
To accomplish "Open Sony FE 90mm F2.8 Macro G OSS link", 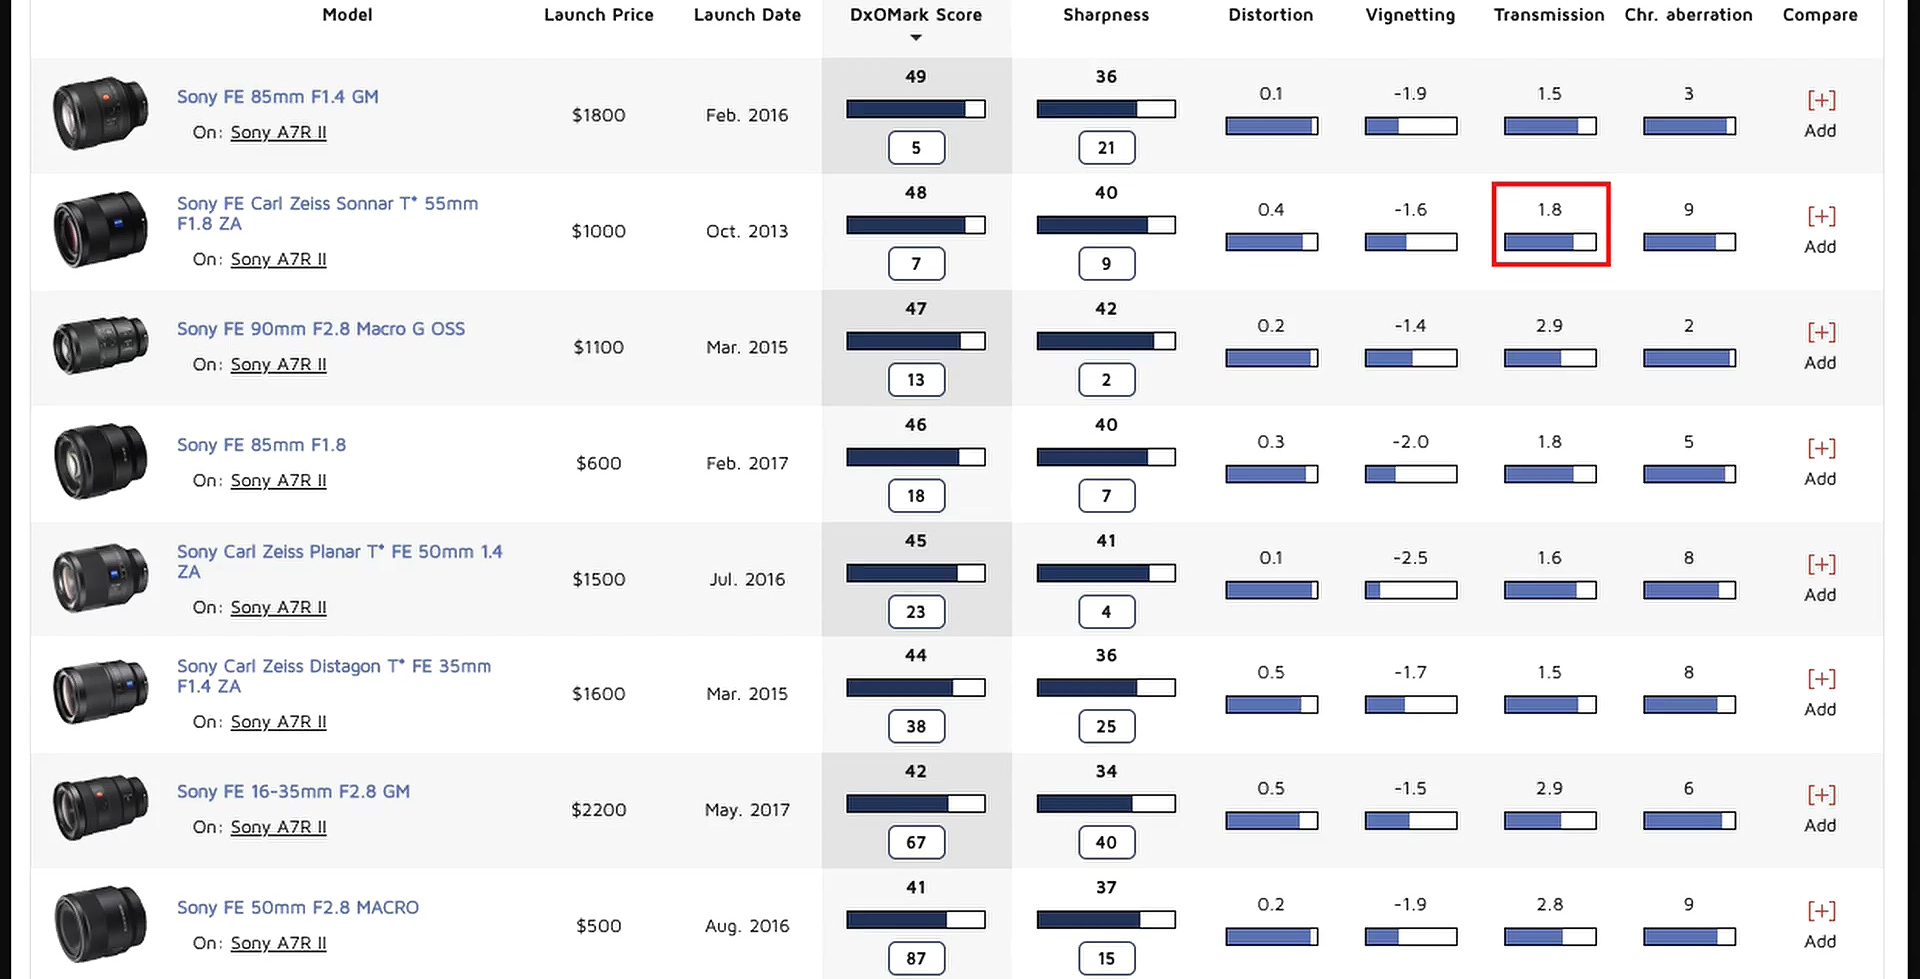I will coord(320,329).
